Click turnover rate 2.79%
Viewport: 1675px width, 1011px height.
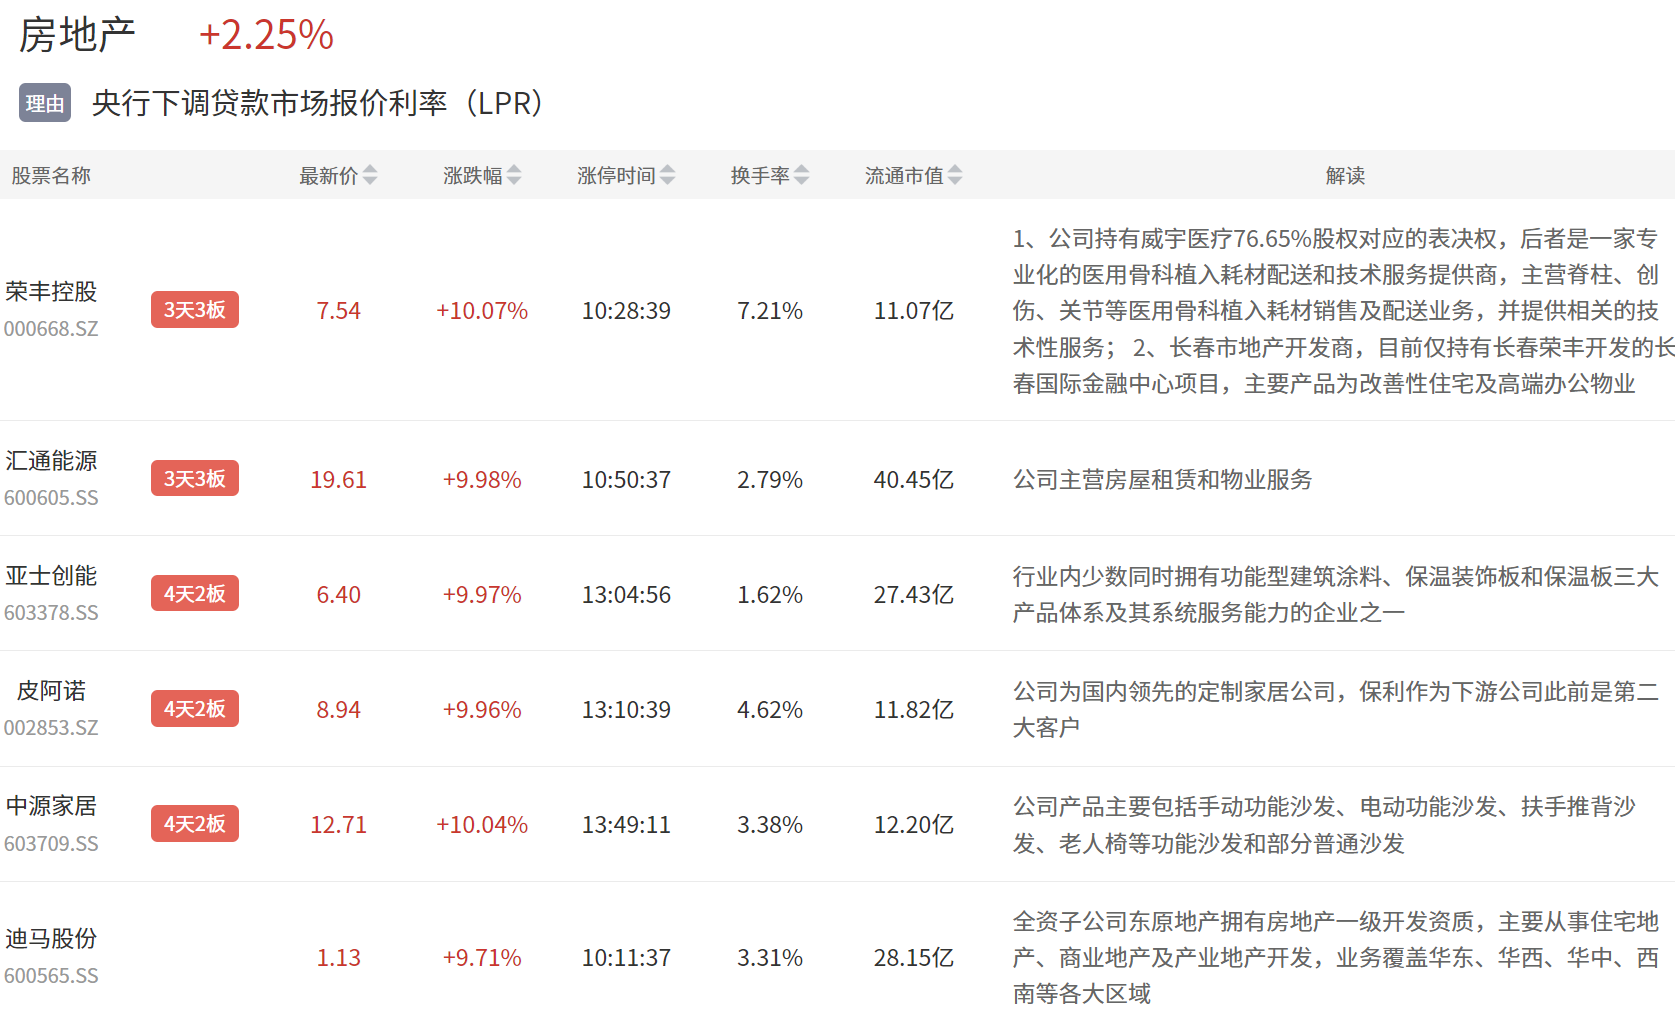point(770,480)
